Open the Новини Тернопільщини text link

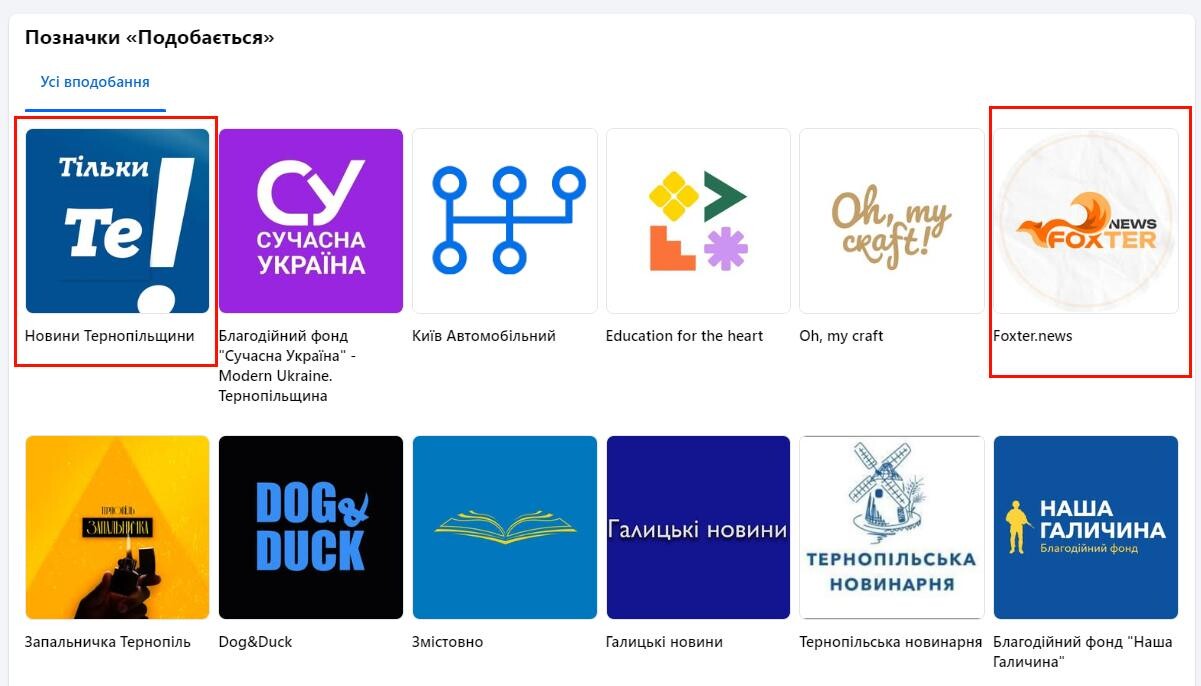[110, 336]
